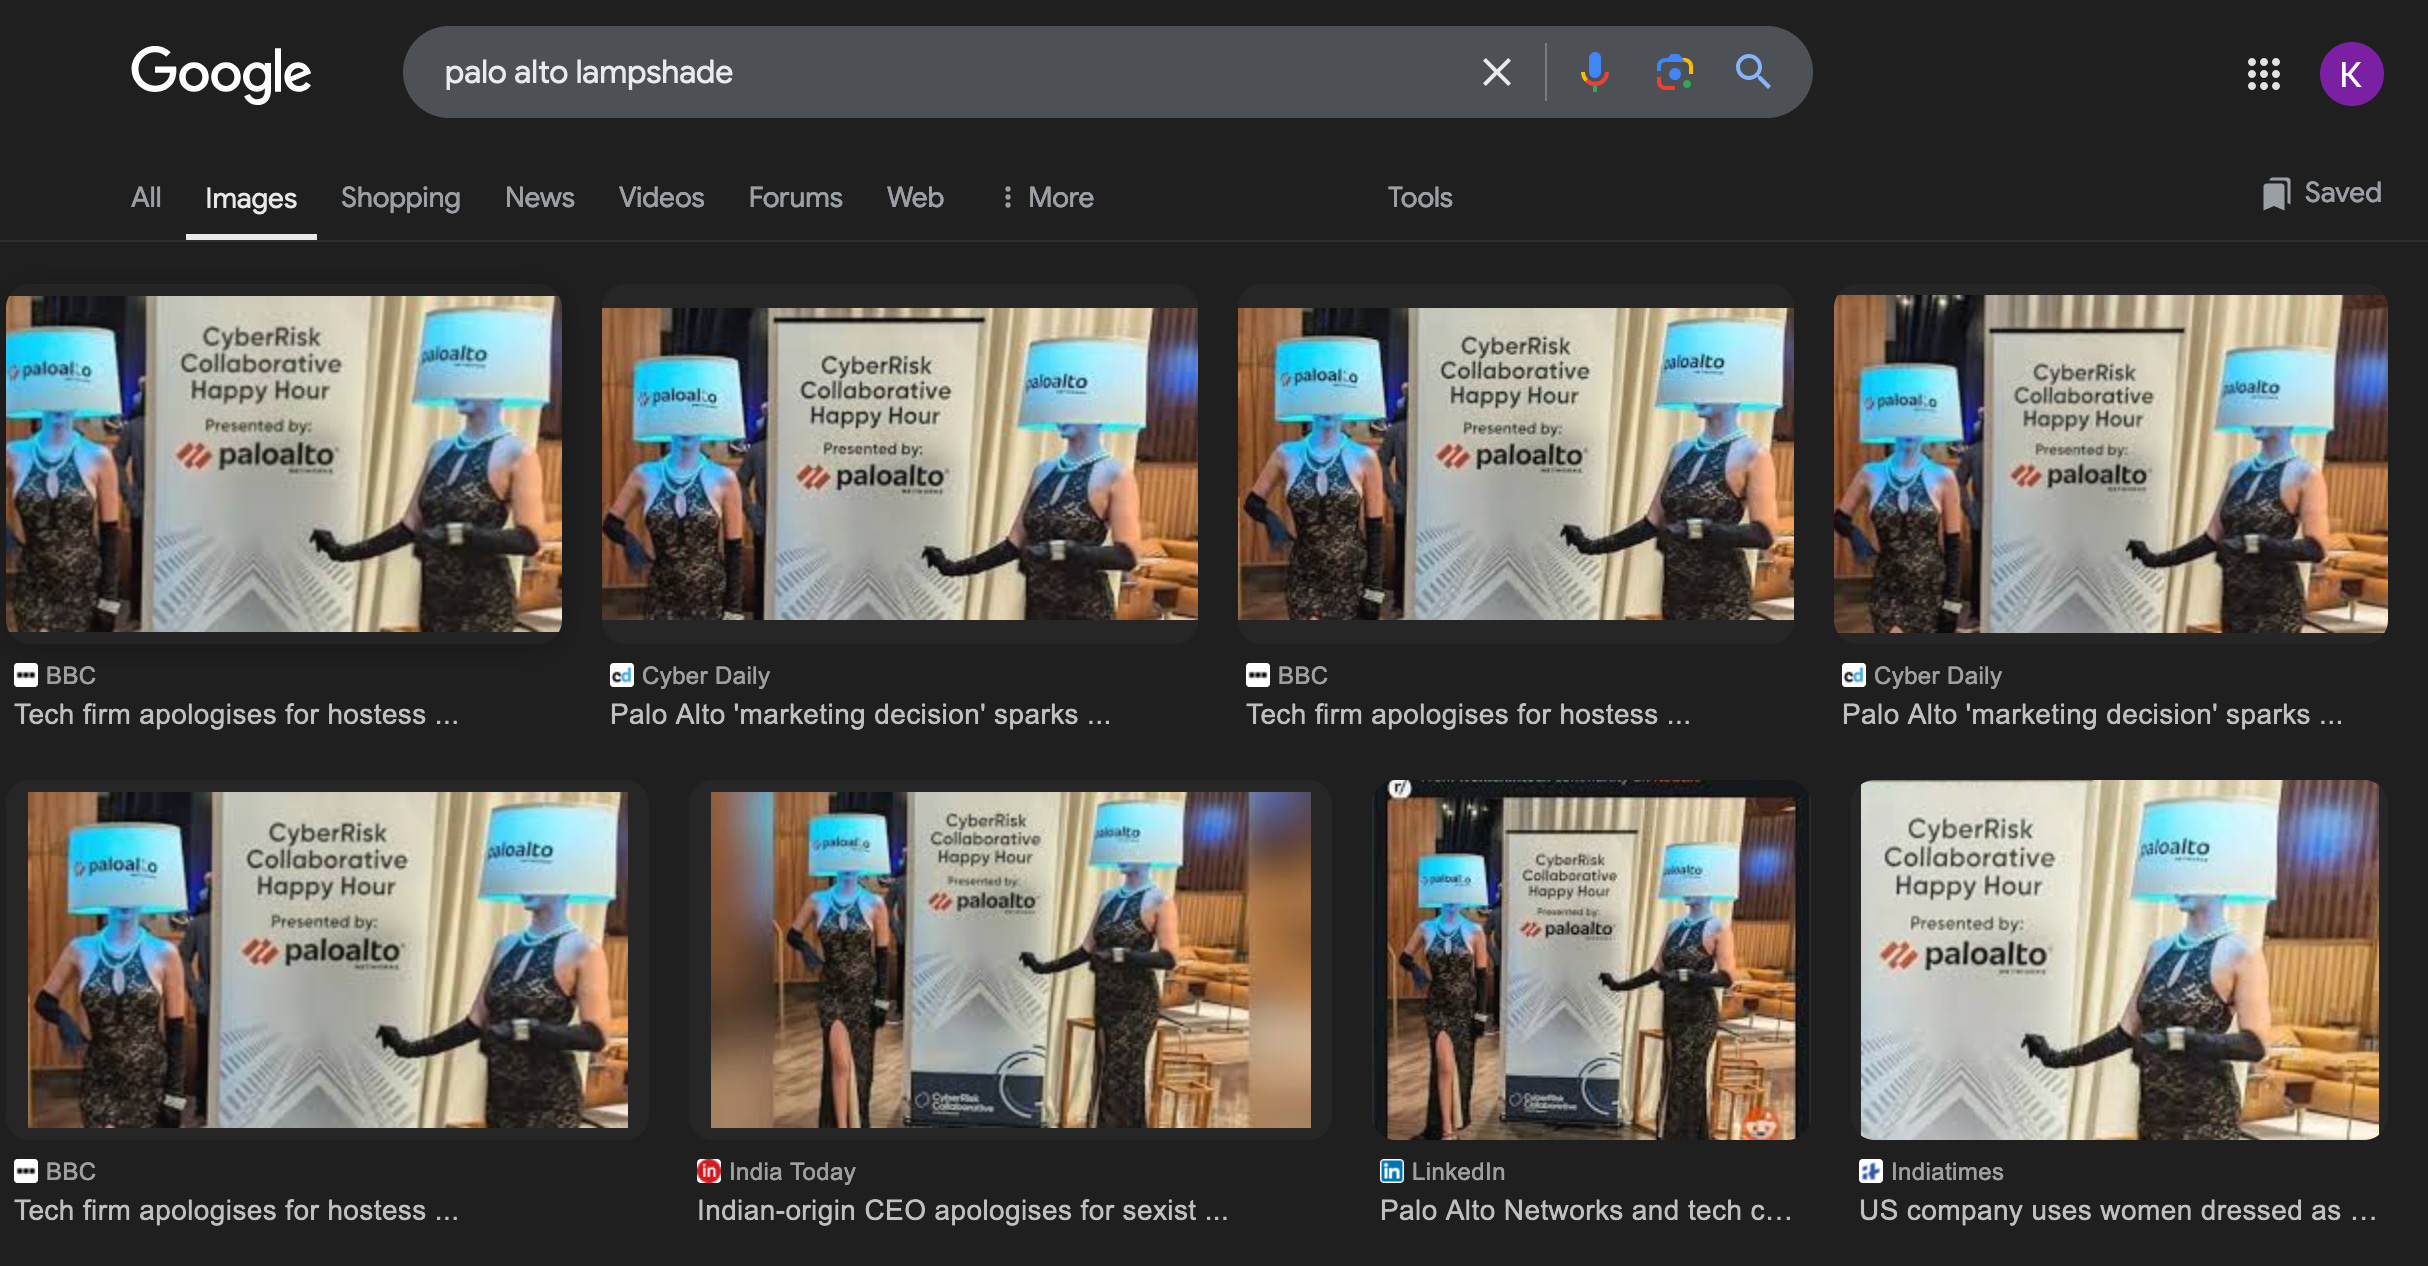The image size is (2428, 1266).
Task: Open 'Indian-origin CEO apologises for sexist' link
Action: click(962, 1210)
